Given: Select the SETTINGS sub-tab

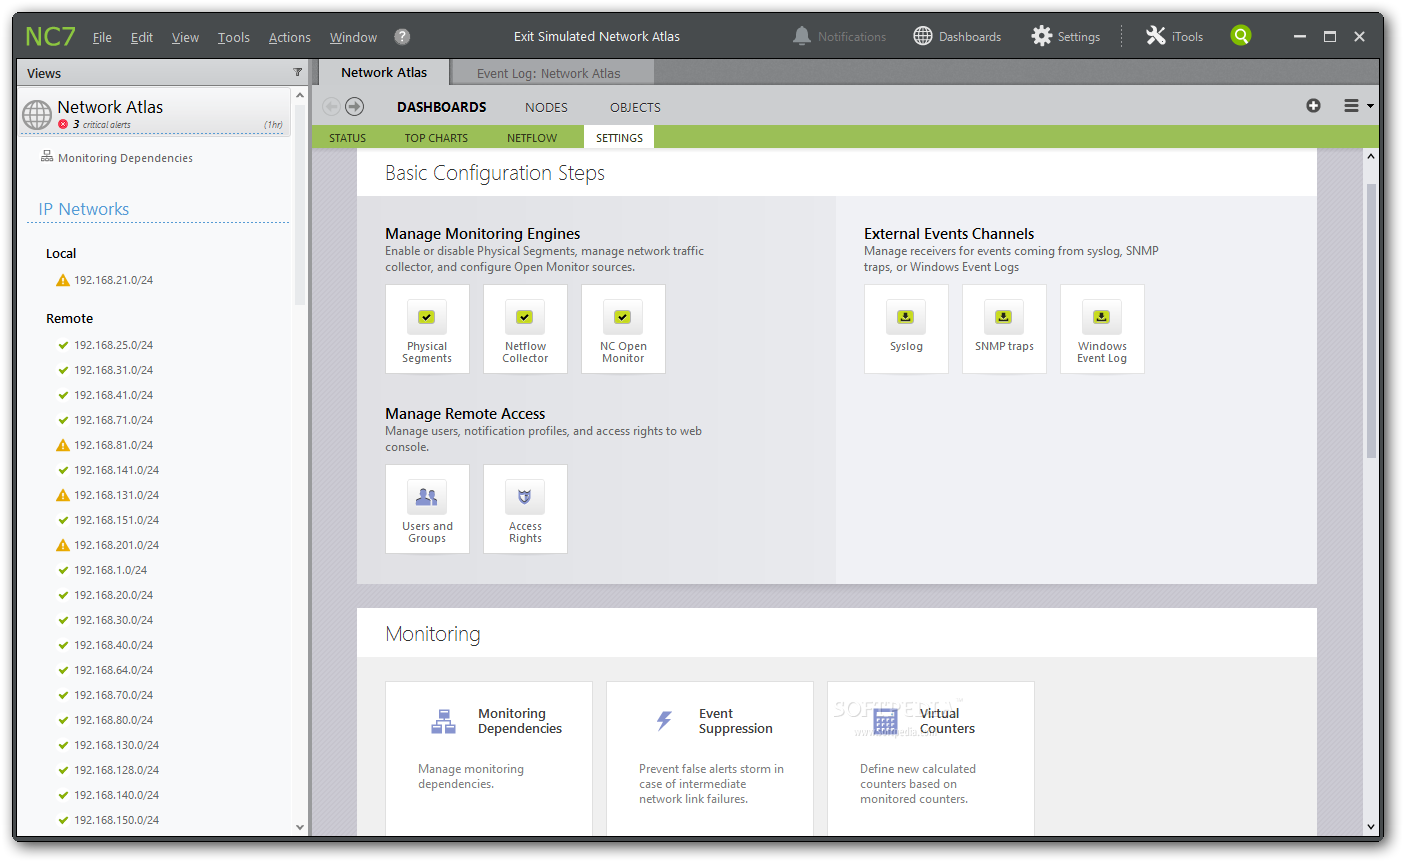Looking at the screenshot, I should click(620, 138).
